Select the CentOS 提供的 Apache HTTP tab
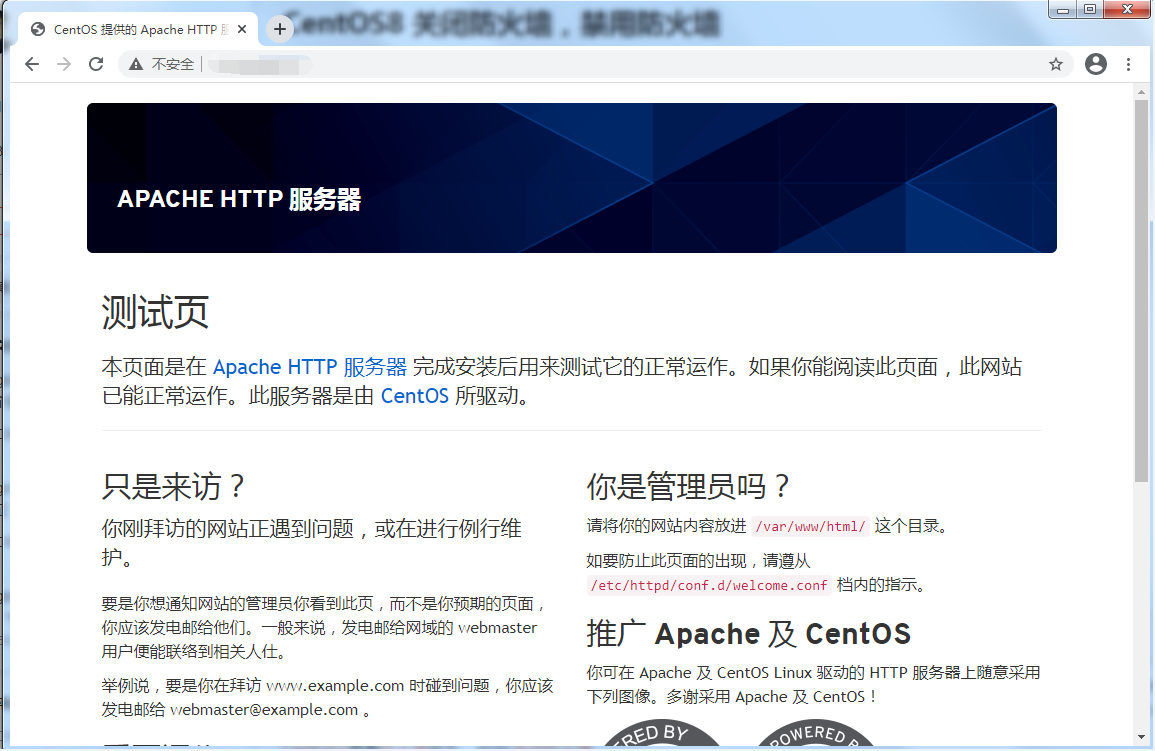This screenshot has width=1155, height=751. (x=139, y=29)
